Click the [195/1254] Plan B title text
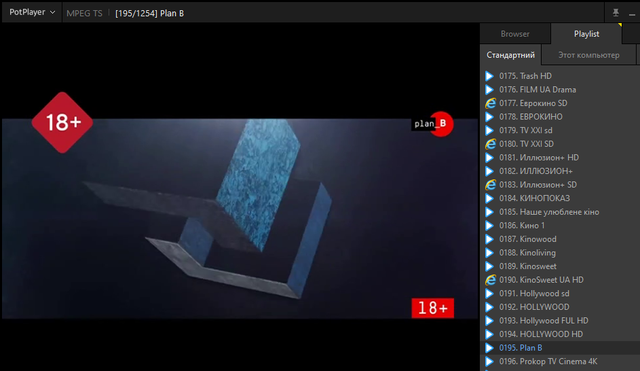 pos(149,13)
